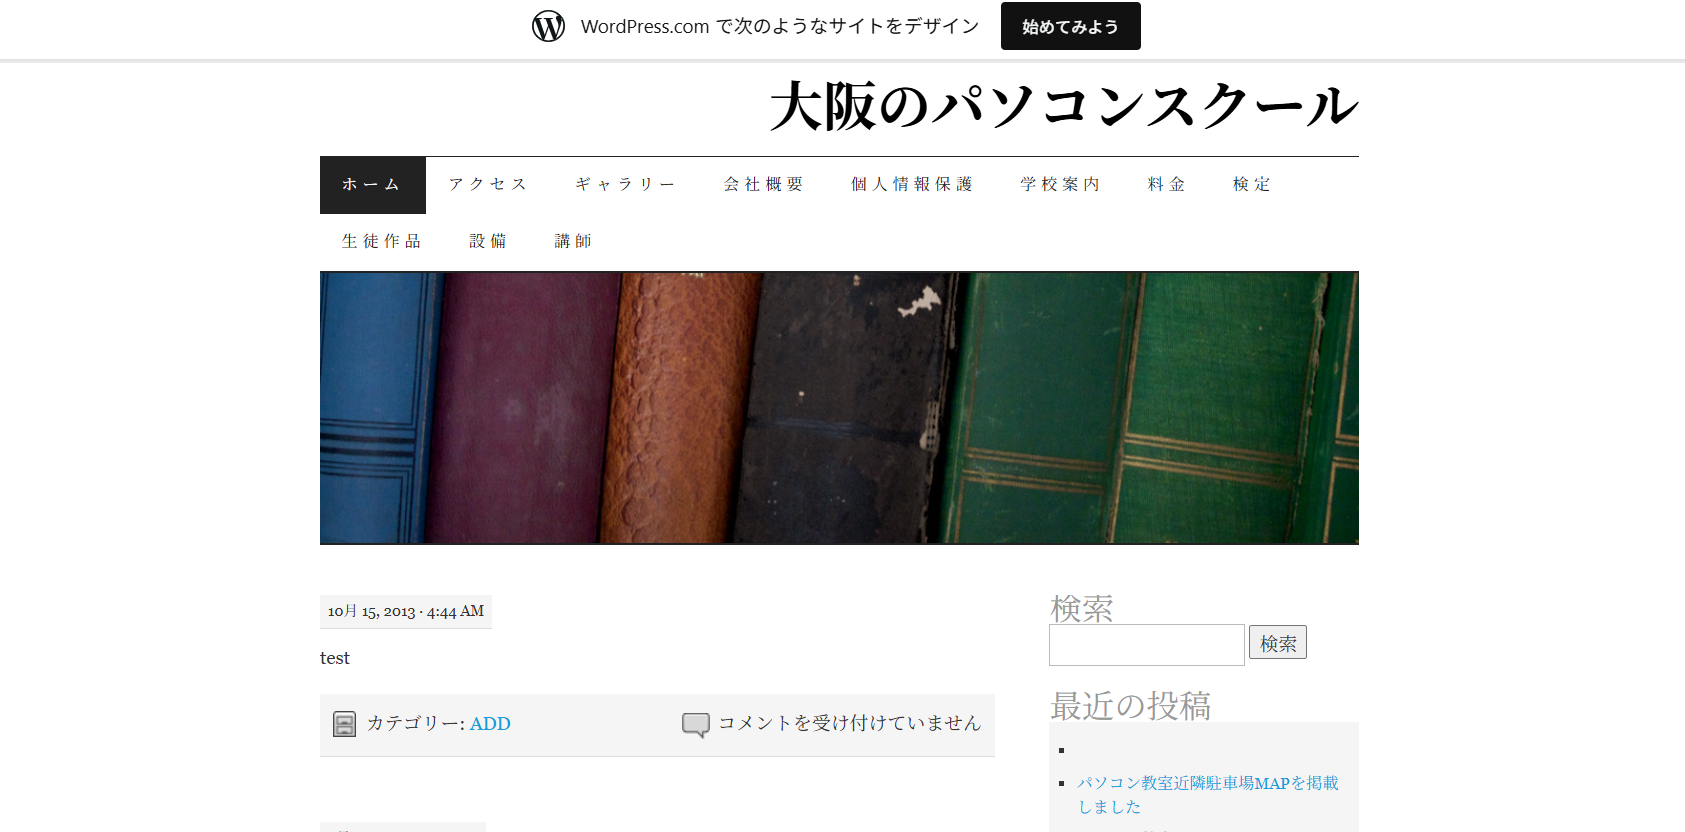This screenshot has height=832, width=1685.
Task: Click the 検索 submit button
Action: (x=1277, y=643)
